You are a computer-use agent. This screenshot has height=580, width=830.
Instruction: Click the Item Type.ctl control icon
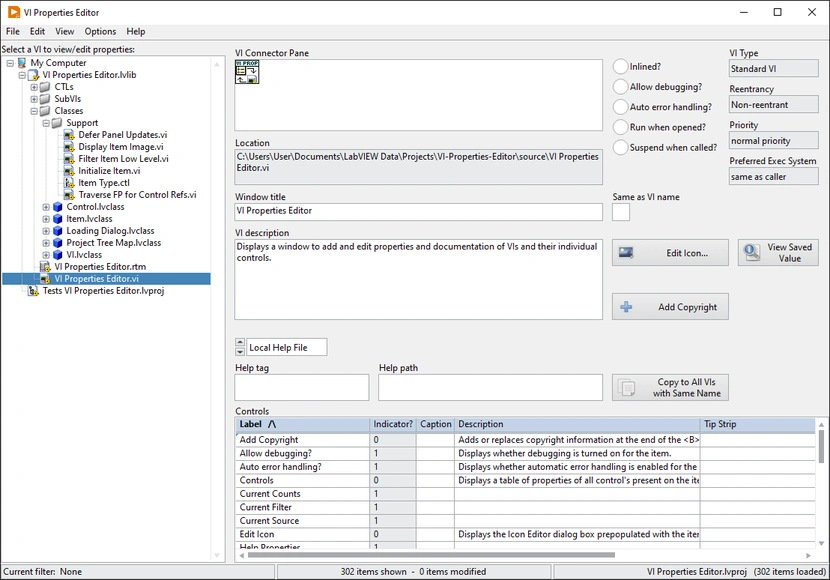69,183
